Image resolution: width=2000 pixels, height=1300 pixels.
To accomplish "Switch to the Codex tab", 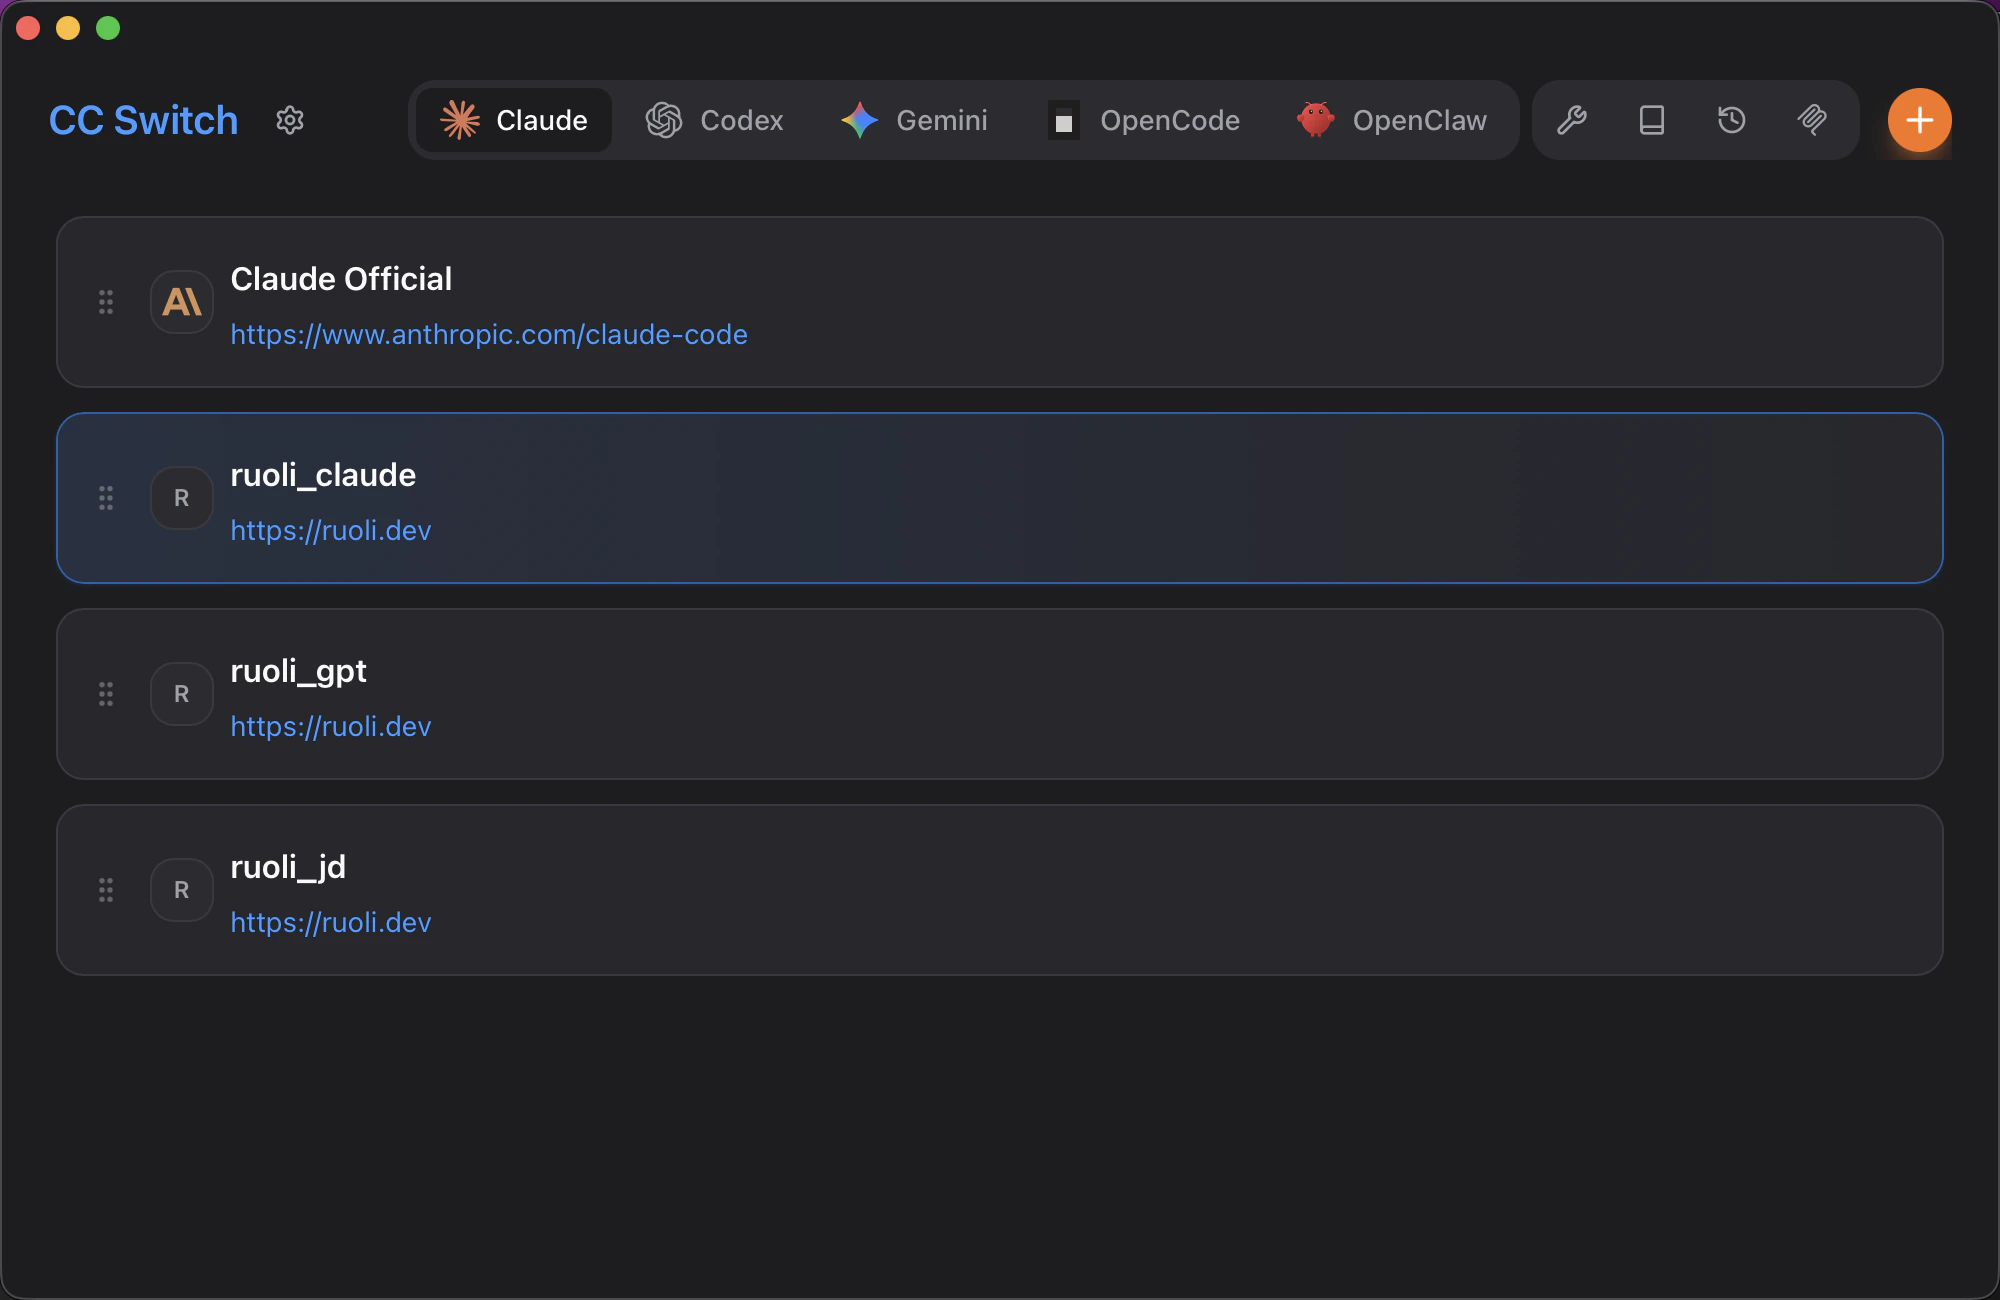I will (x=714, y=120).
